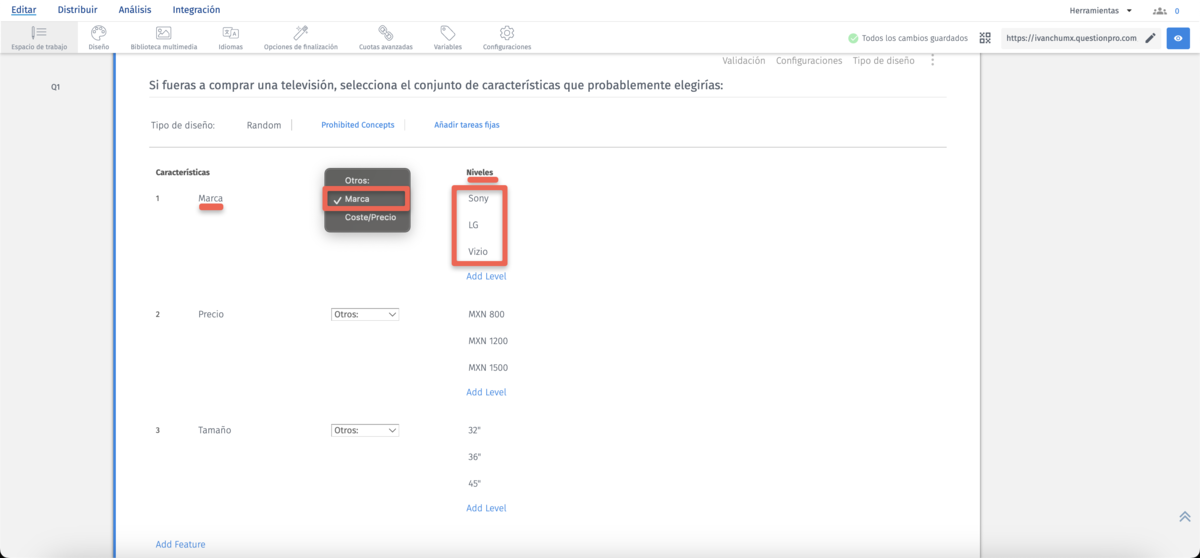This screenshot has width=1200, height=558.
Task: Select Coste/Precio in the open dropdown
Action: [x=370, y=217]
